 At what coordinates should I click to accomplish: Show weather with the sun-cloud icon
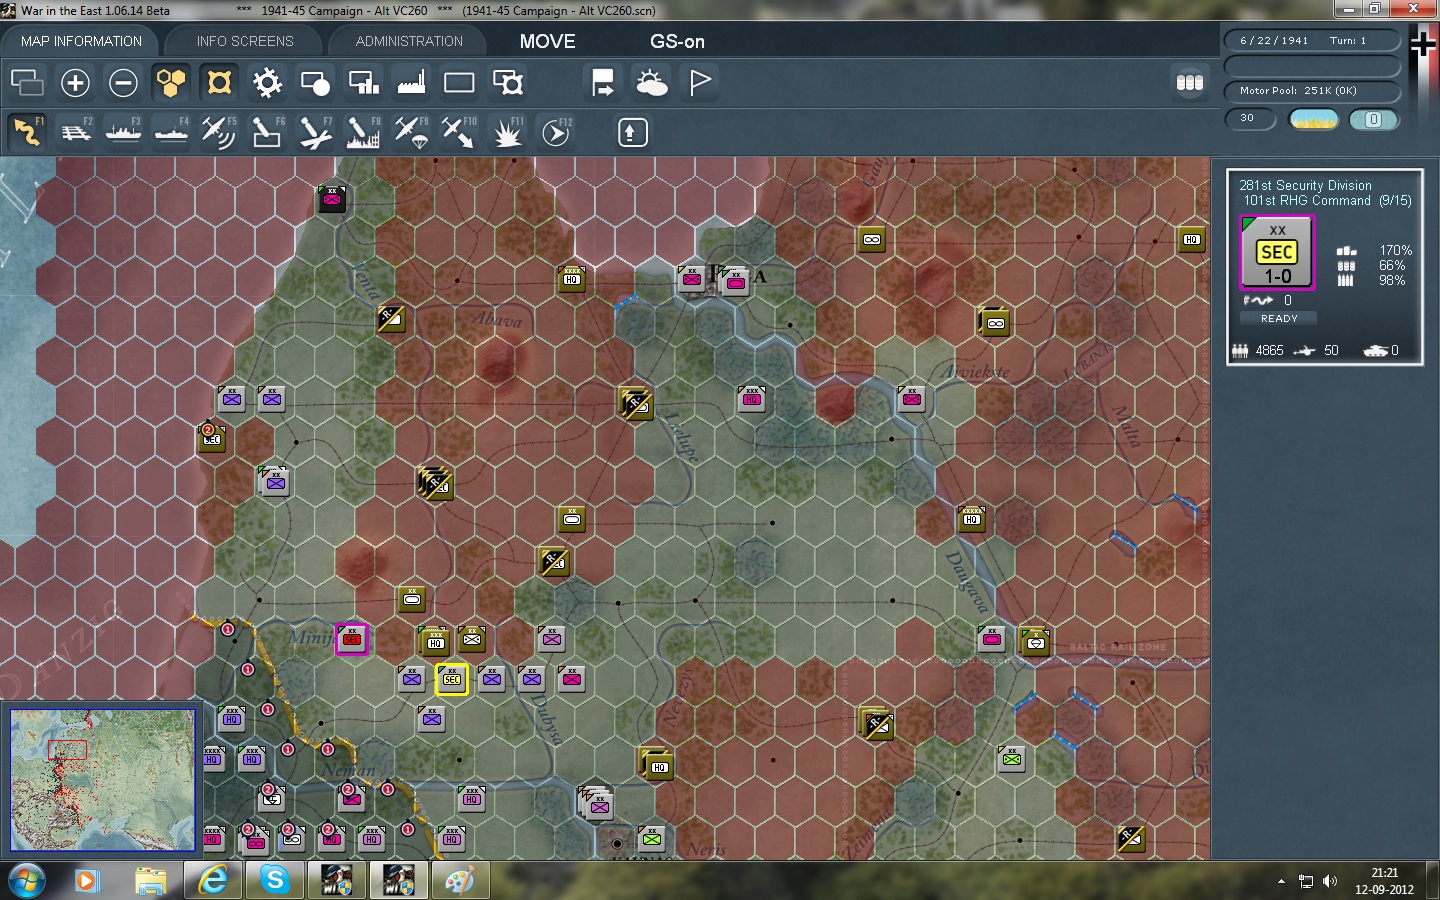click(651, 82)
